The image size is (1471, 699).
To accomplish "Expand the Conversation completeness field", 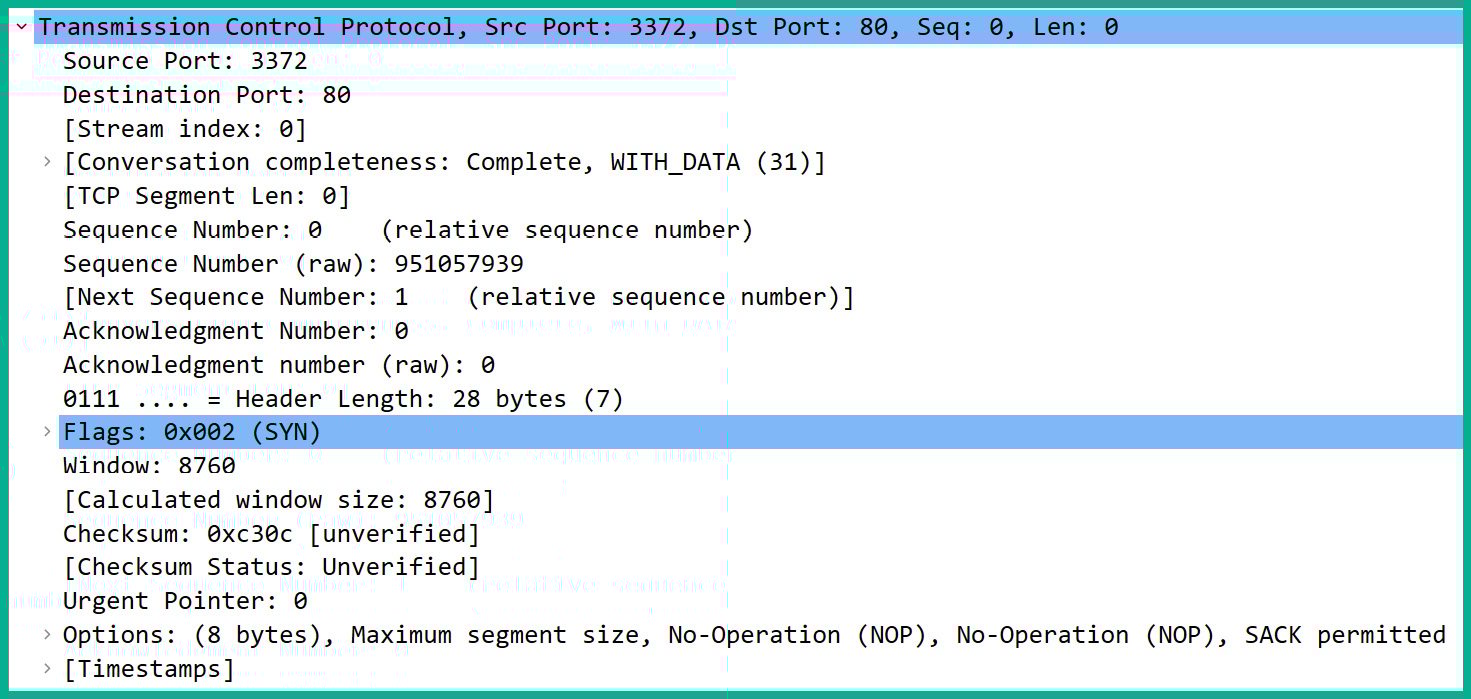I will (47, 161).
